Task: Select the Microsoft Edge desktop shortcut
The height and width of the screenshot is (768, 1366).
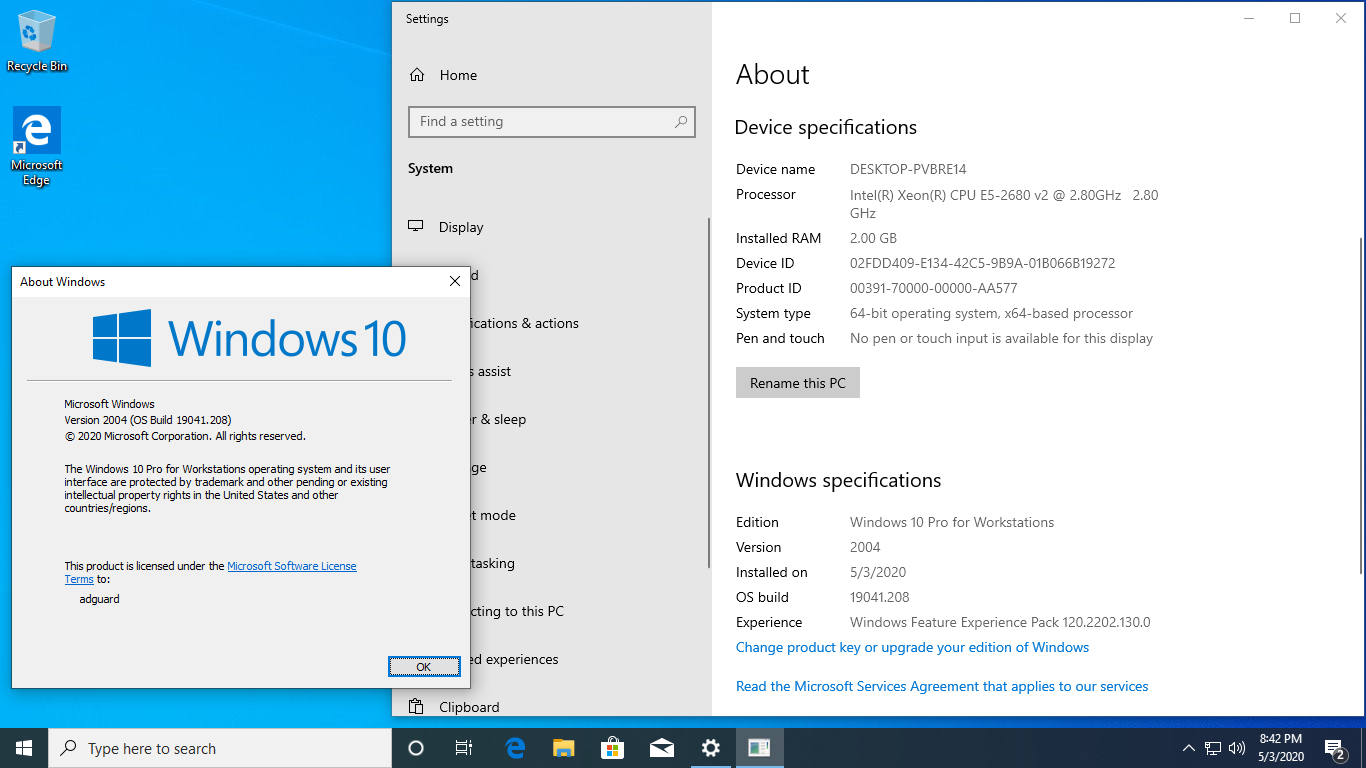Action: (x=37, y=147)
